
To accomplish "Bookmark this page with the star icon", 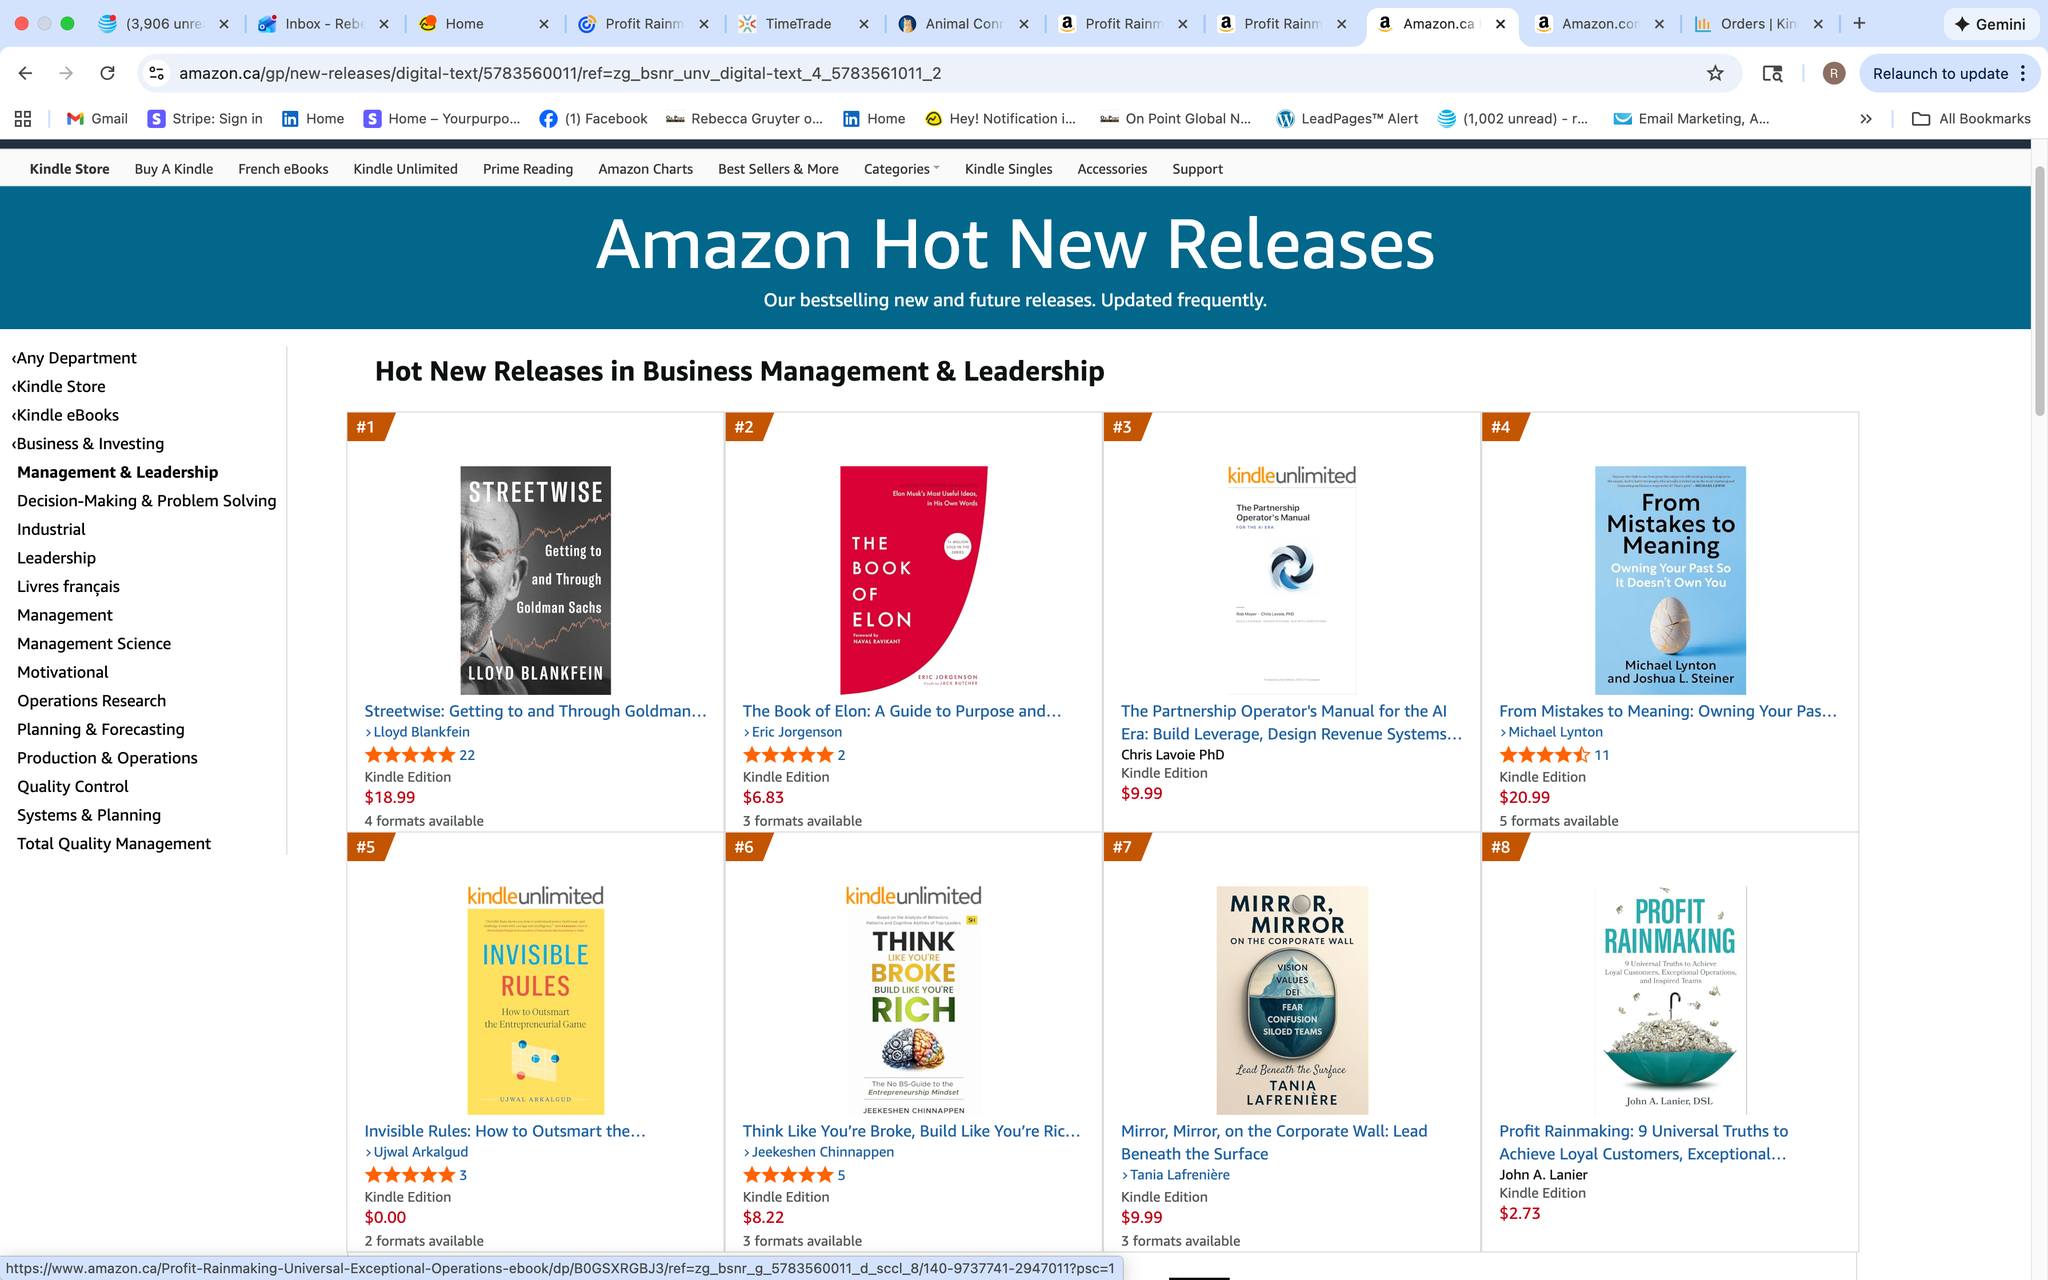I will (1715, 73).
